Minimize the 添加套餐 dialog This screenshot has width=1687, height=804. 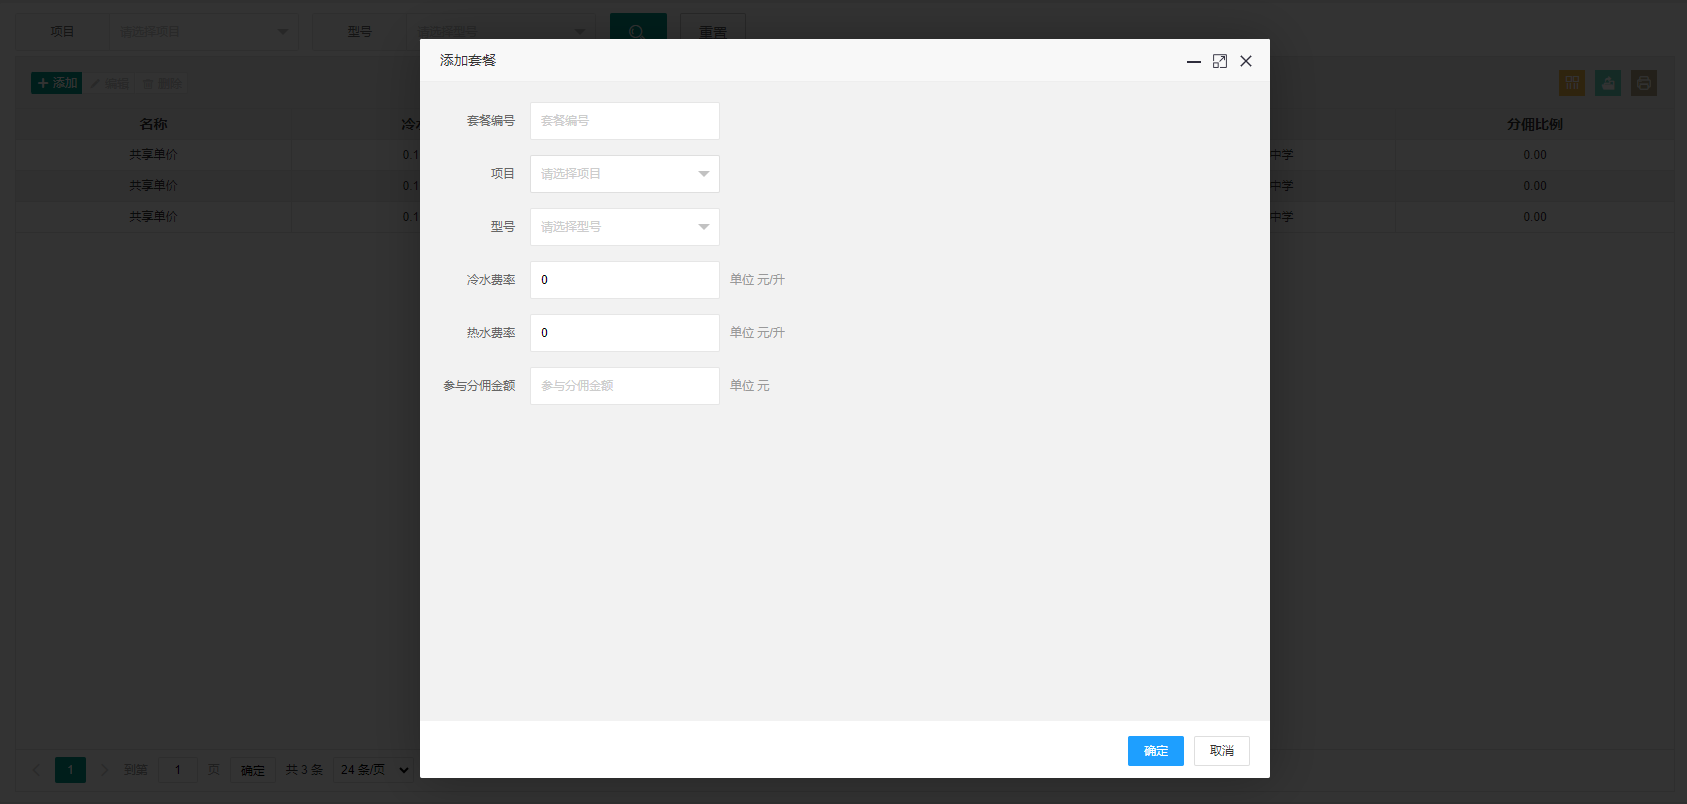point(1194,61)
